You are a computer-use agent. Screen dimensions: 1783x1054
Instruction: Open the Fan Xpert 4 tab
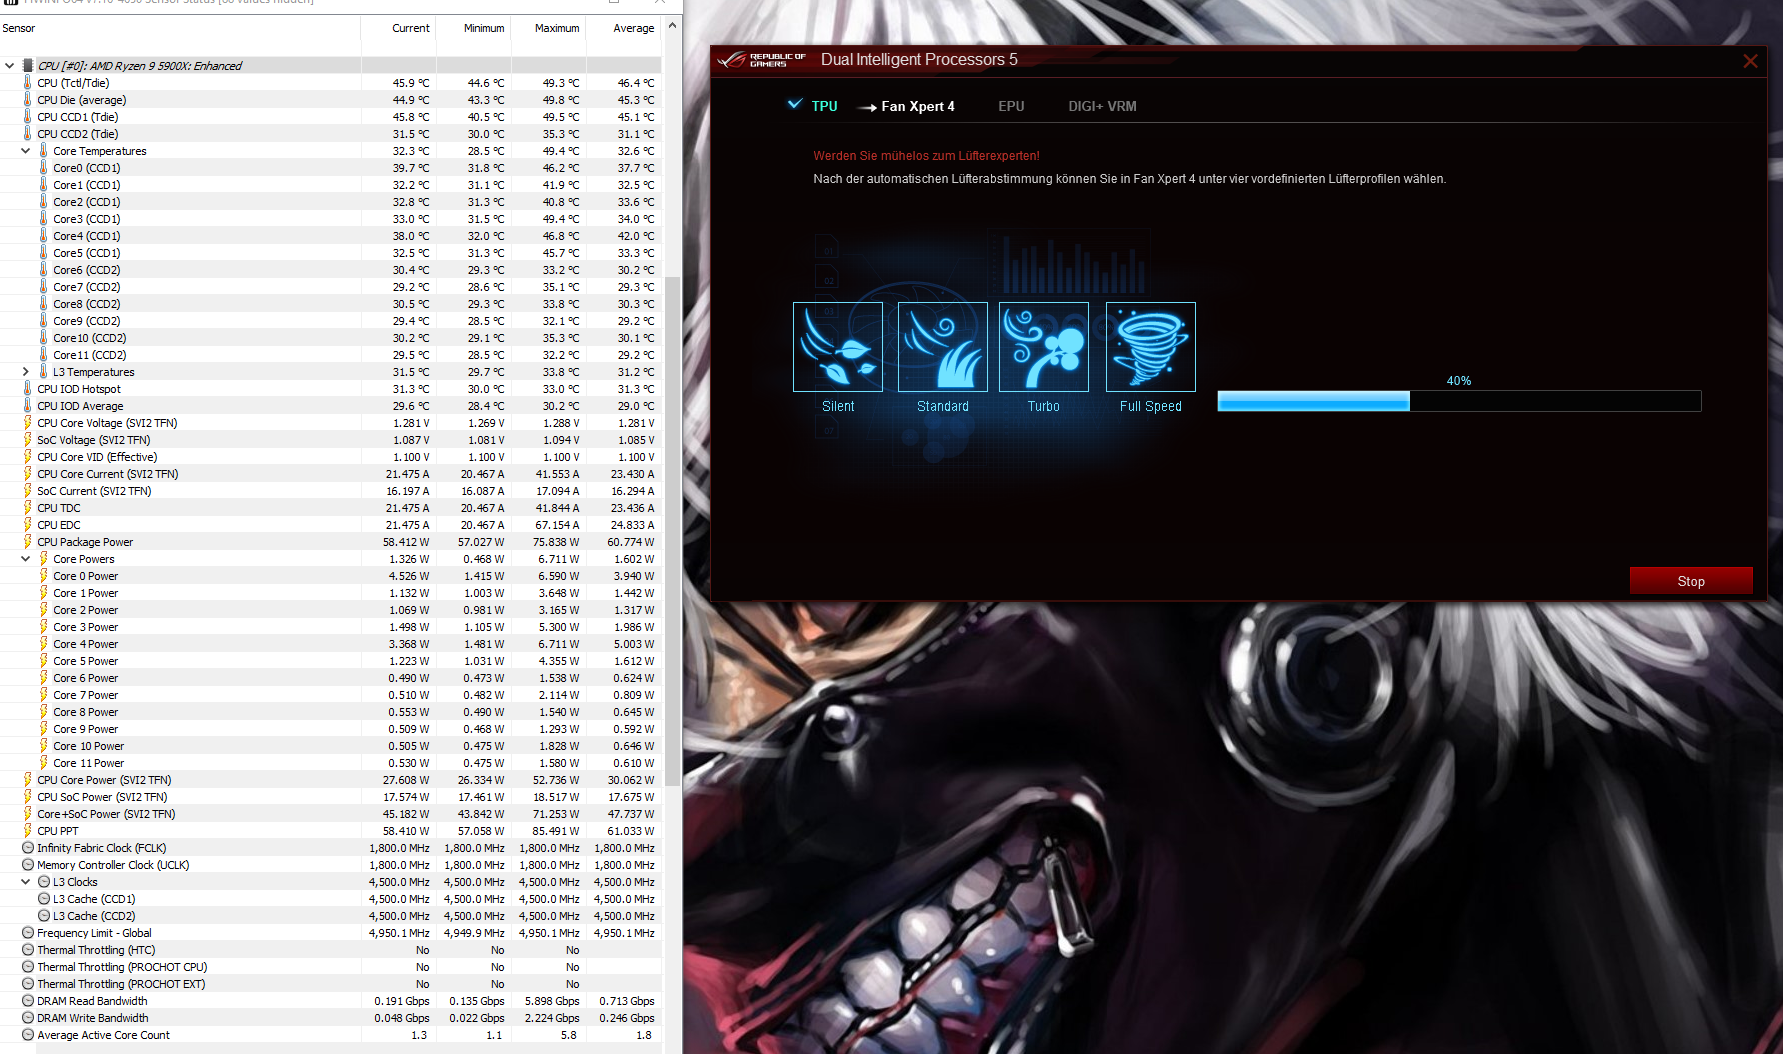tap(918, 106)
